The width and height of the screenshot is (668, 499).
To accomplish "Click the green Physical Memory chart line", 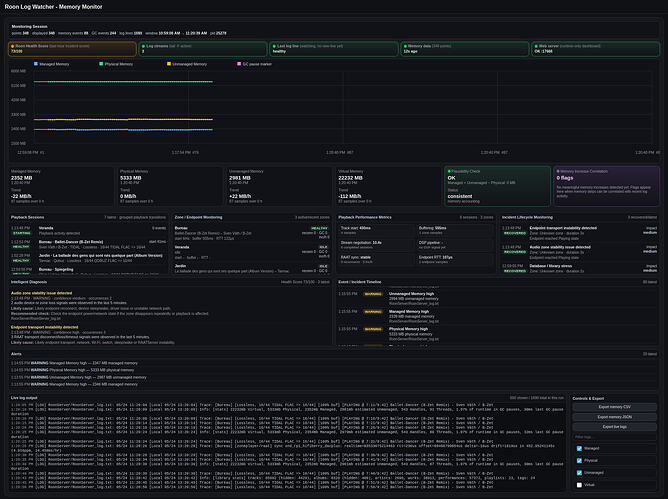I will pos(123,81).
